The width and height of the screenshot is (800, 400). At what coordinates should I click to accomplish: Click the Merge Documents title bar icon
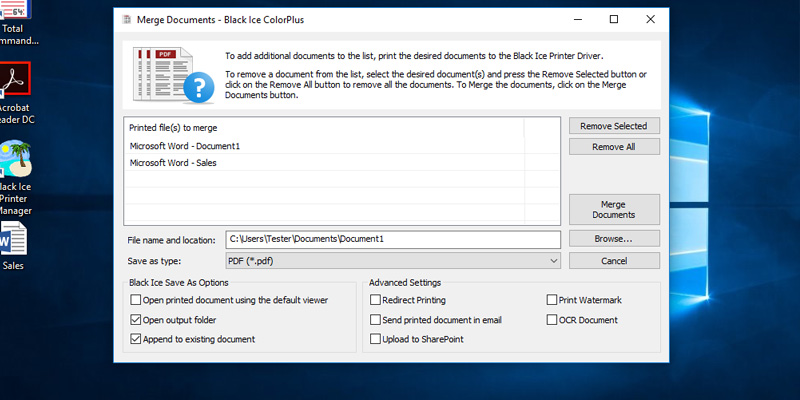[127, 19]
